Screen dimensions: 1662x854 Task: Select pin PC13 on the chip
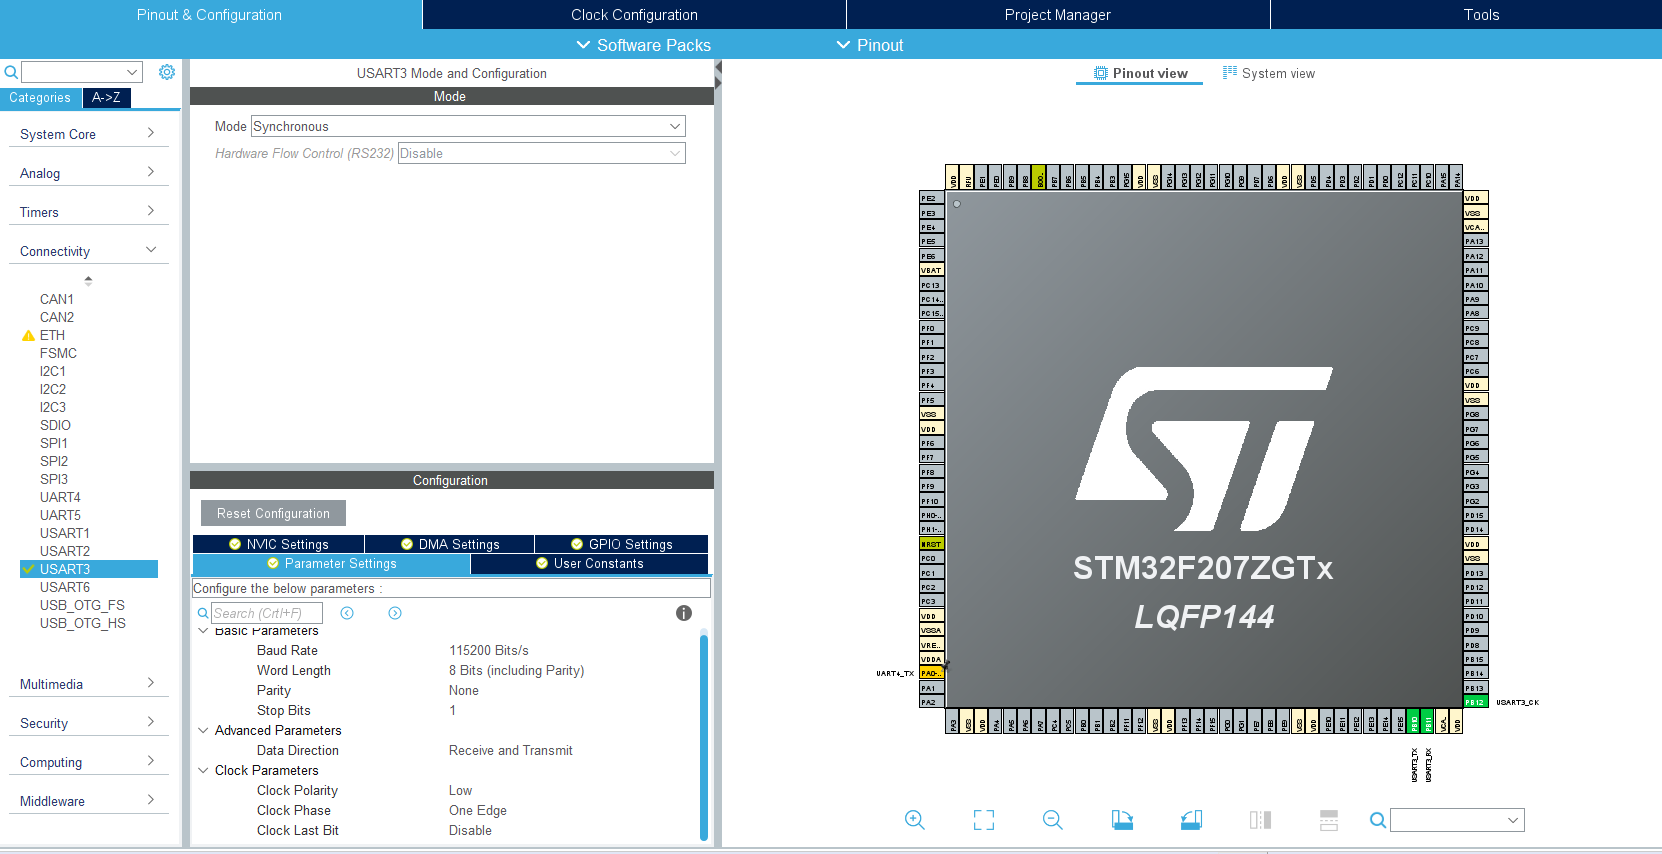931,285
